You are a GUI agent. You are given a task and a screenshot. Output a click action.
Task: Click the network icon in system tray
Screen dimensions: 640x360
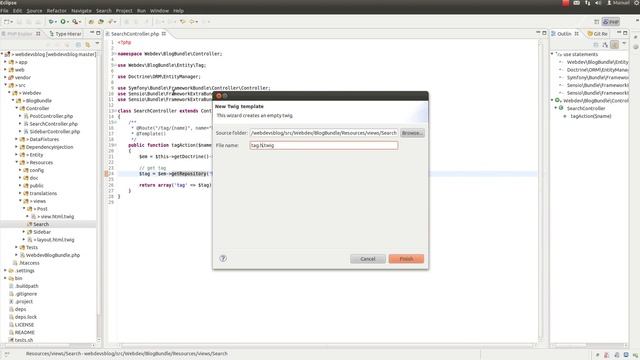[x=587, y=3]
